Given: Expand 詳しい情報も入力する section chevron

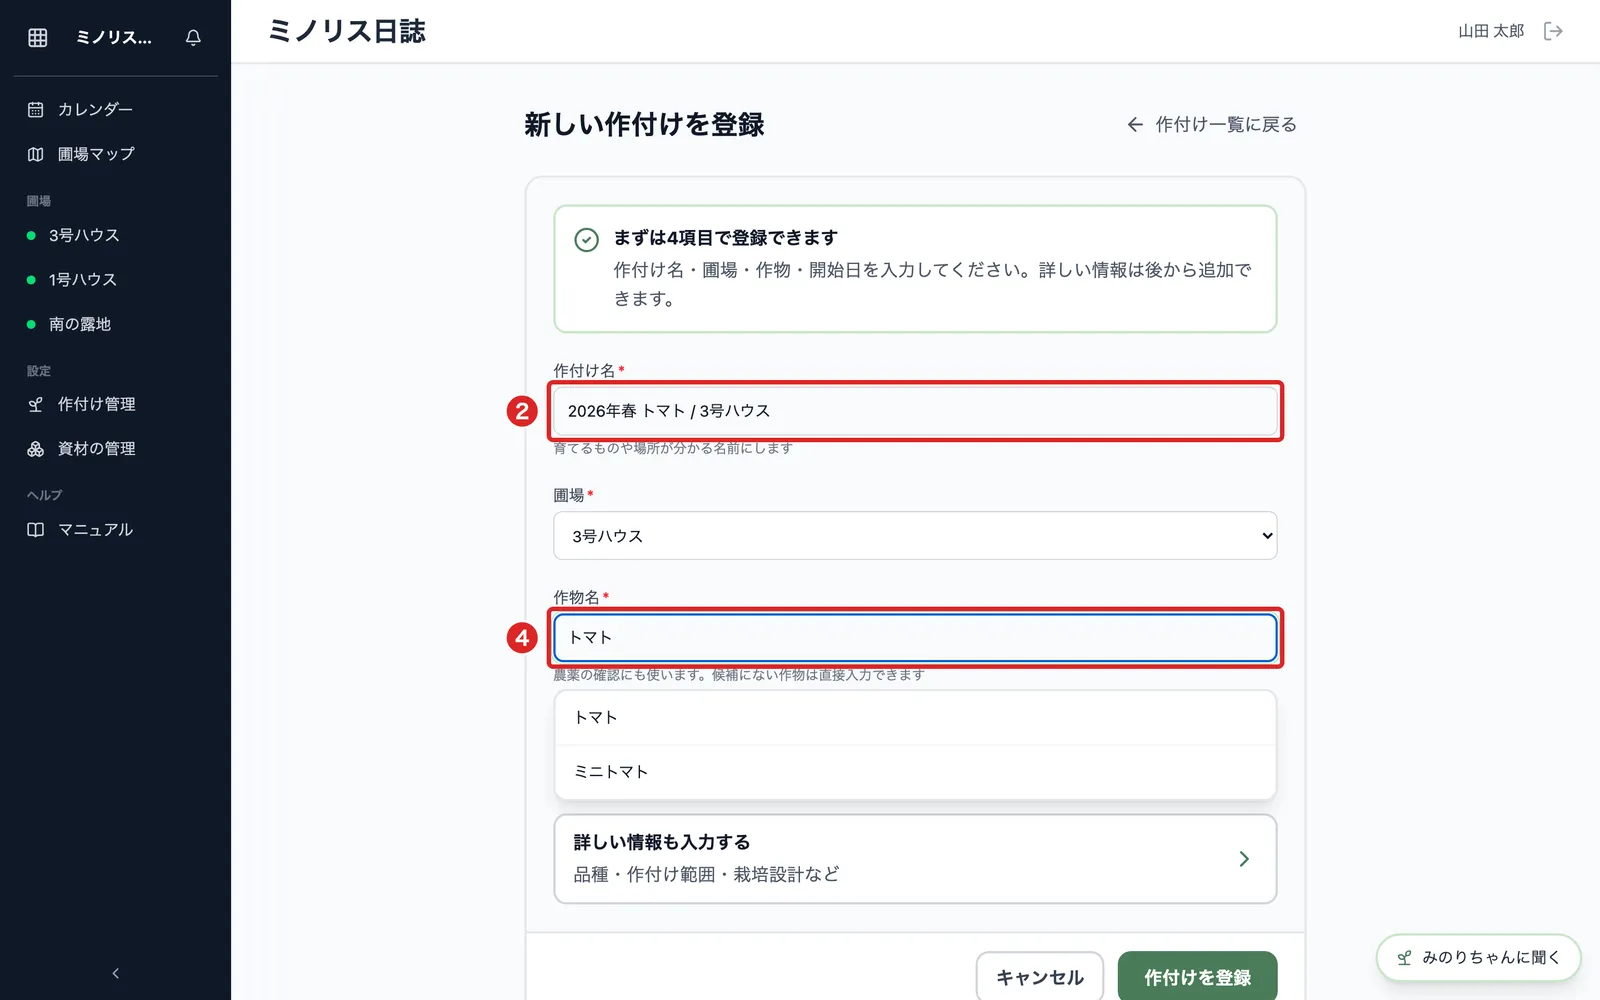Looking at the screenshot, I should click(x=1244, y=859).
